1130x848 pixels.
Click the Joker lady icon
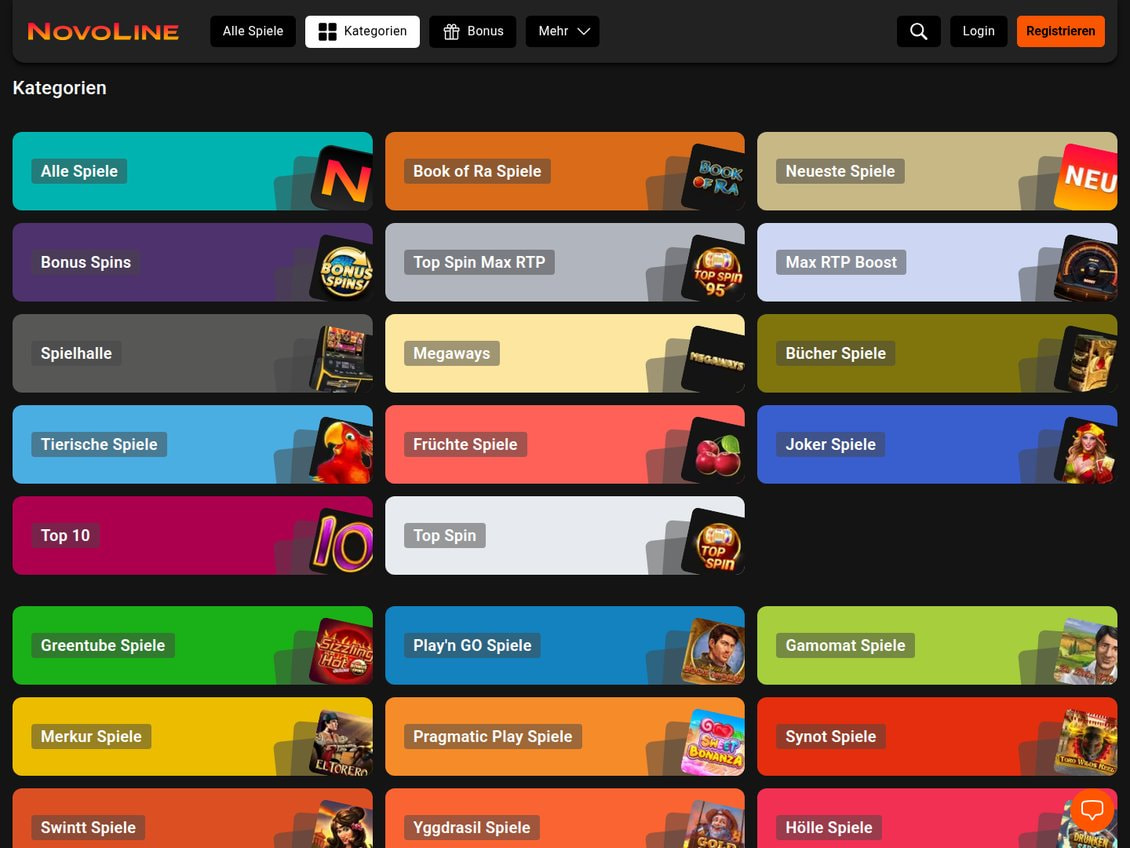point(1086,450)
